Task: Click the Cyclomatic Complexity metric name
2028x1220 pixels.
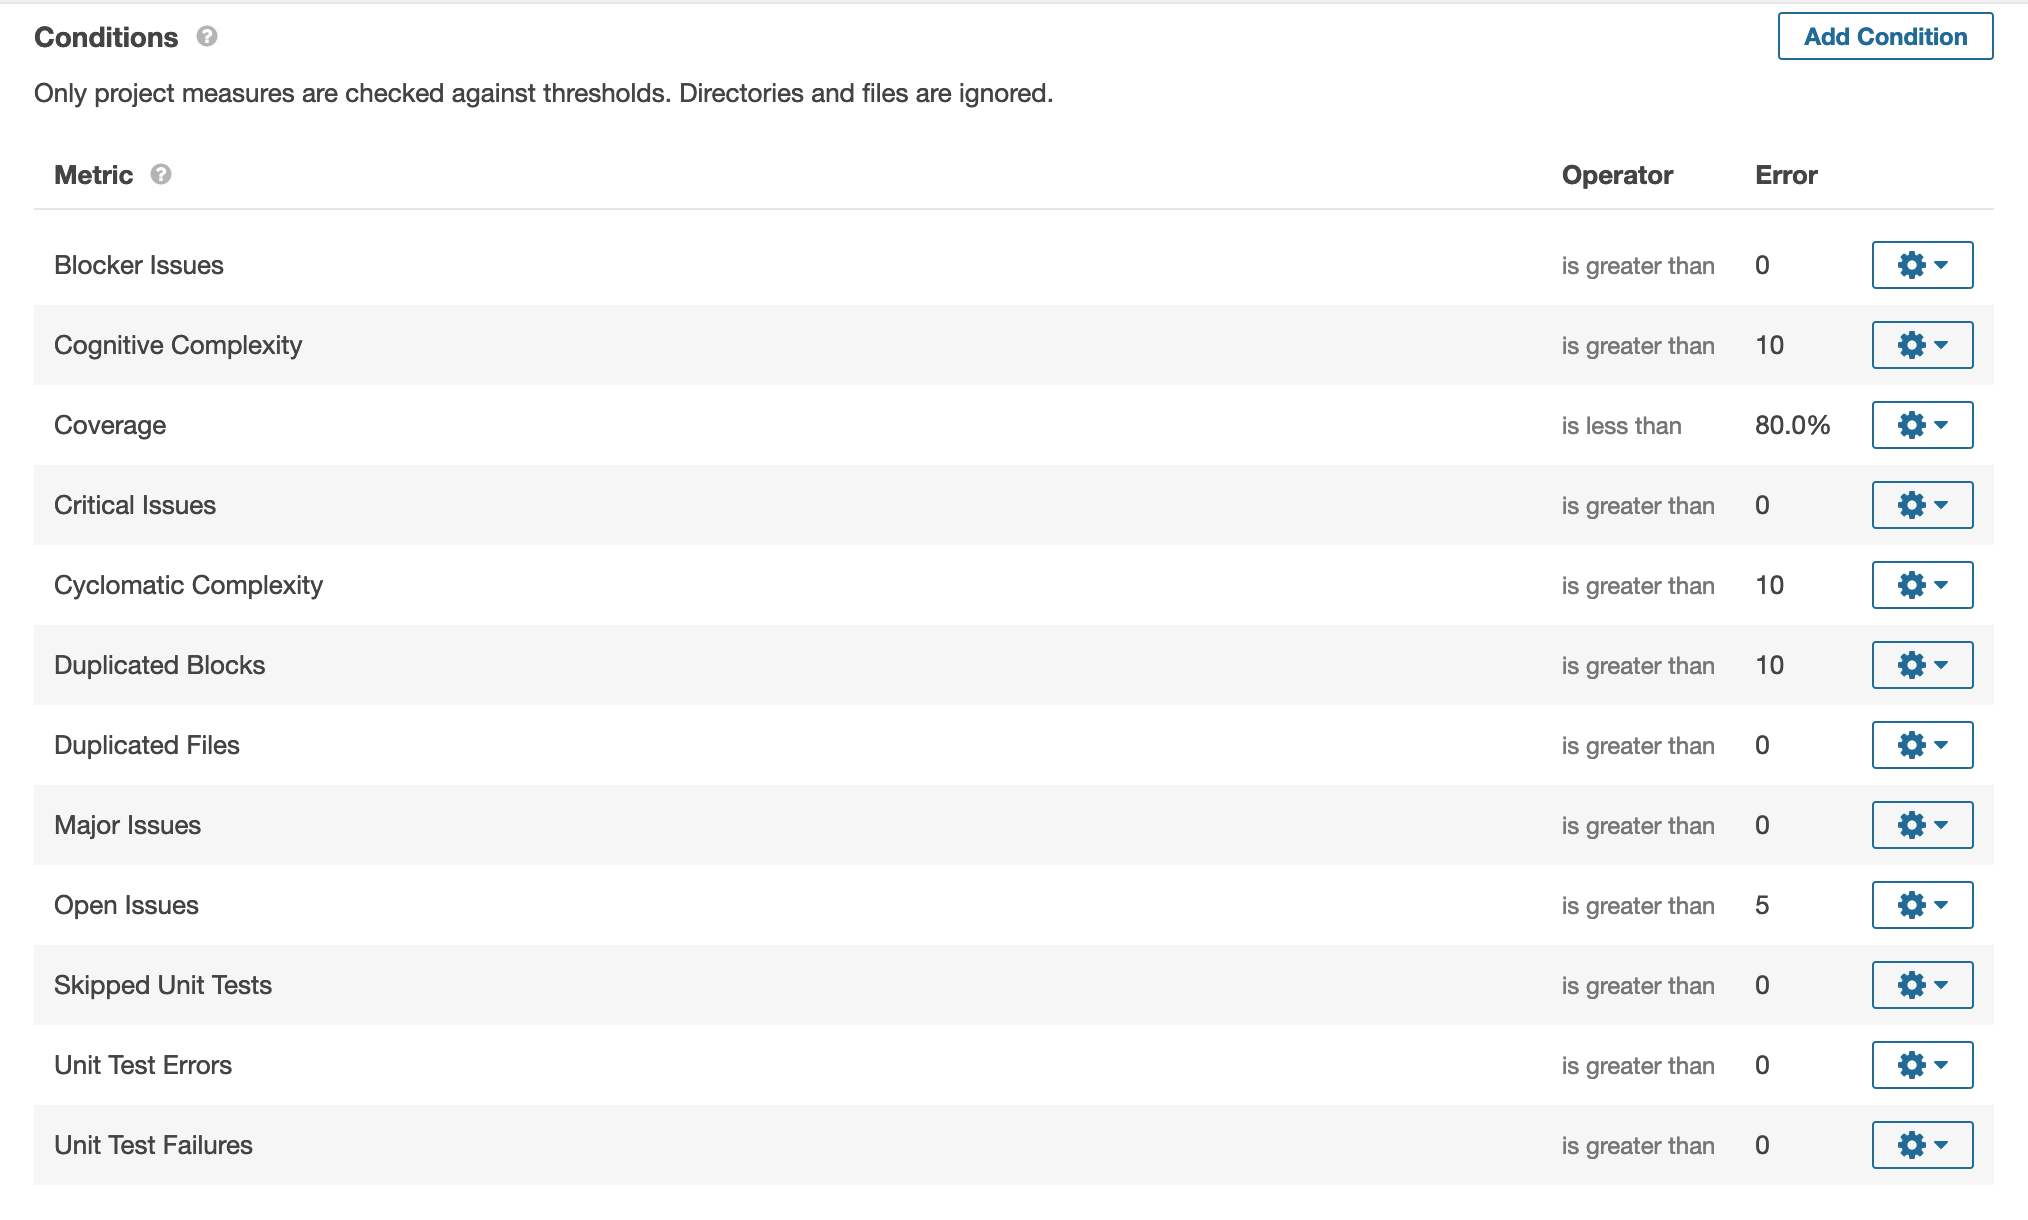Action: 188,585
